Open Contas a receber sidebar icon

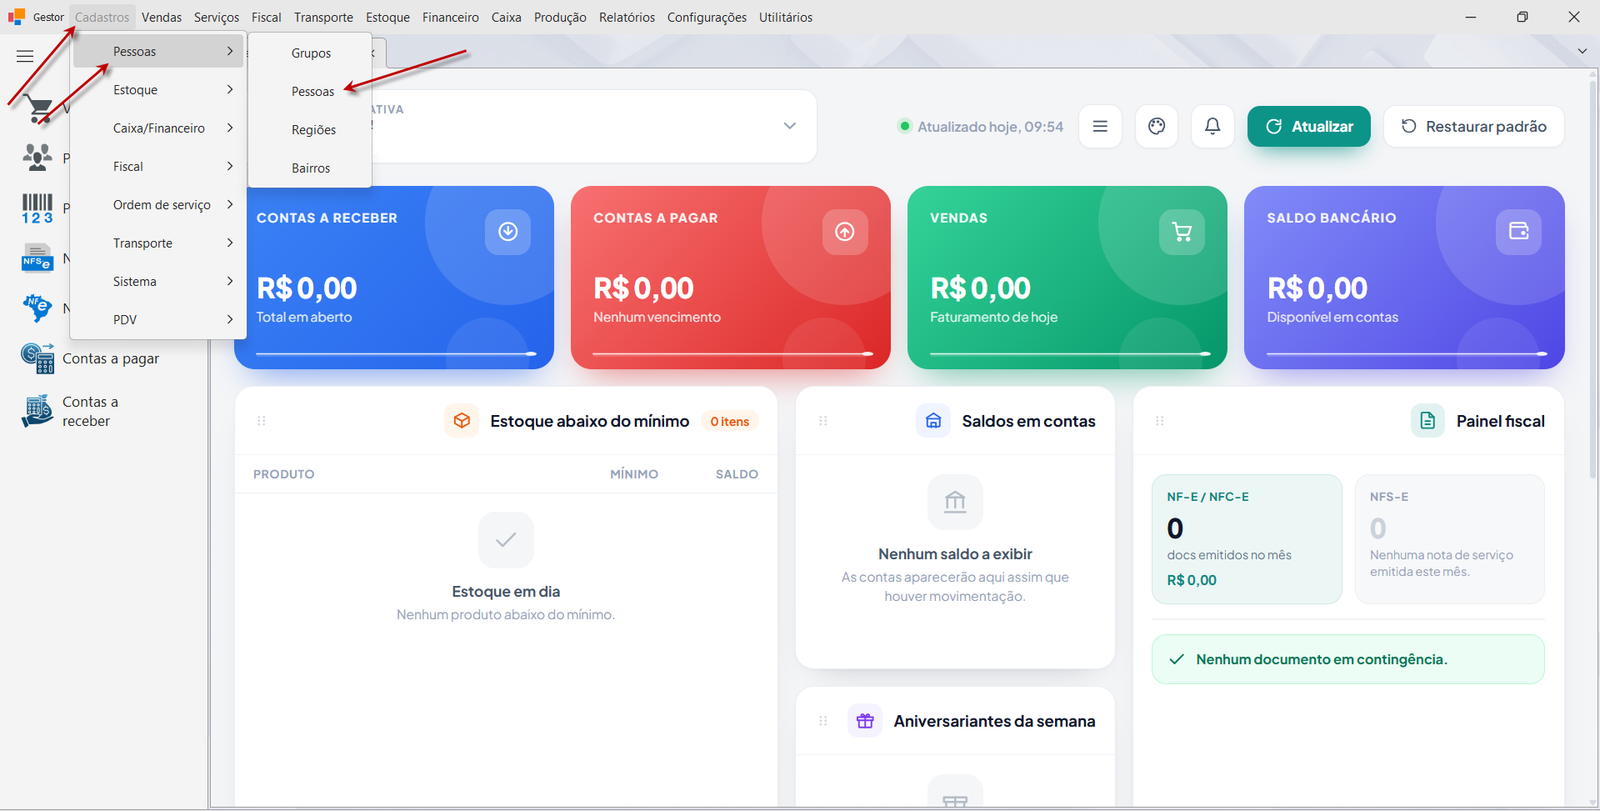38,411
